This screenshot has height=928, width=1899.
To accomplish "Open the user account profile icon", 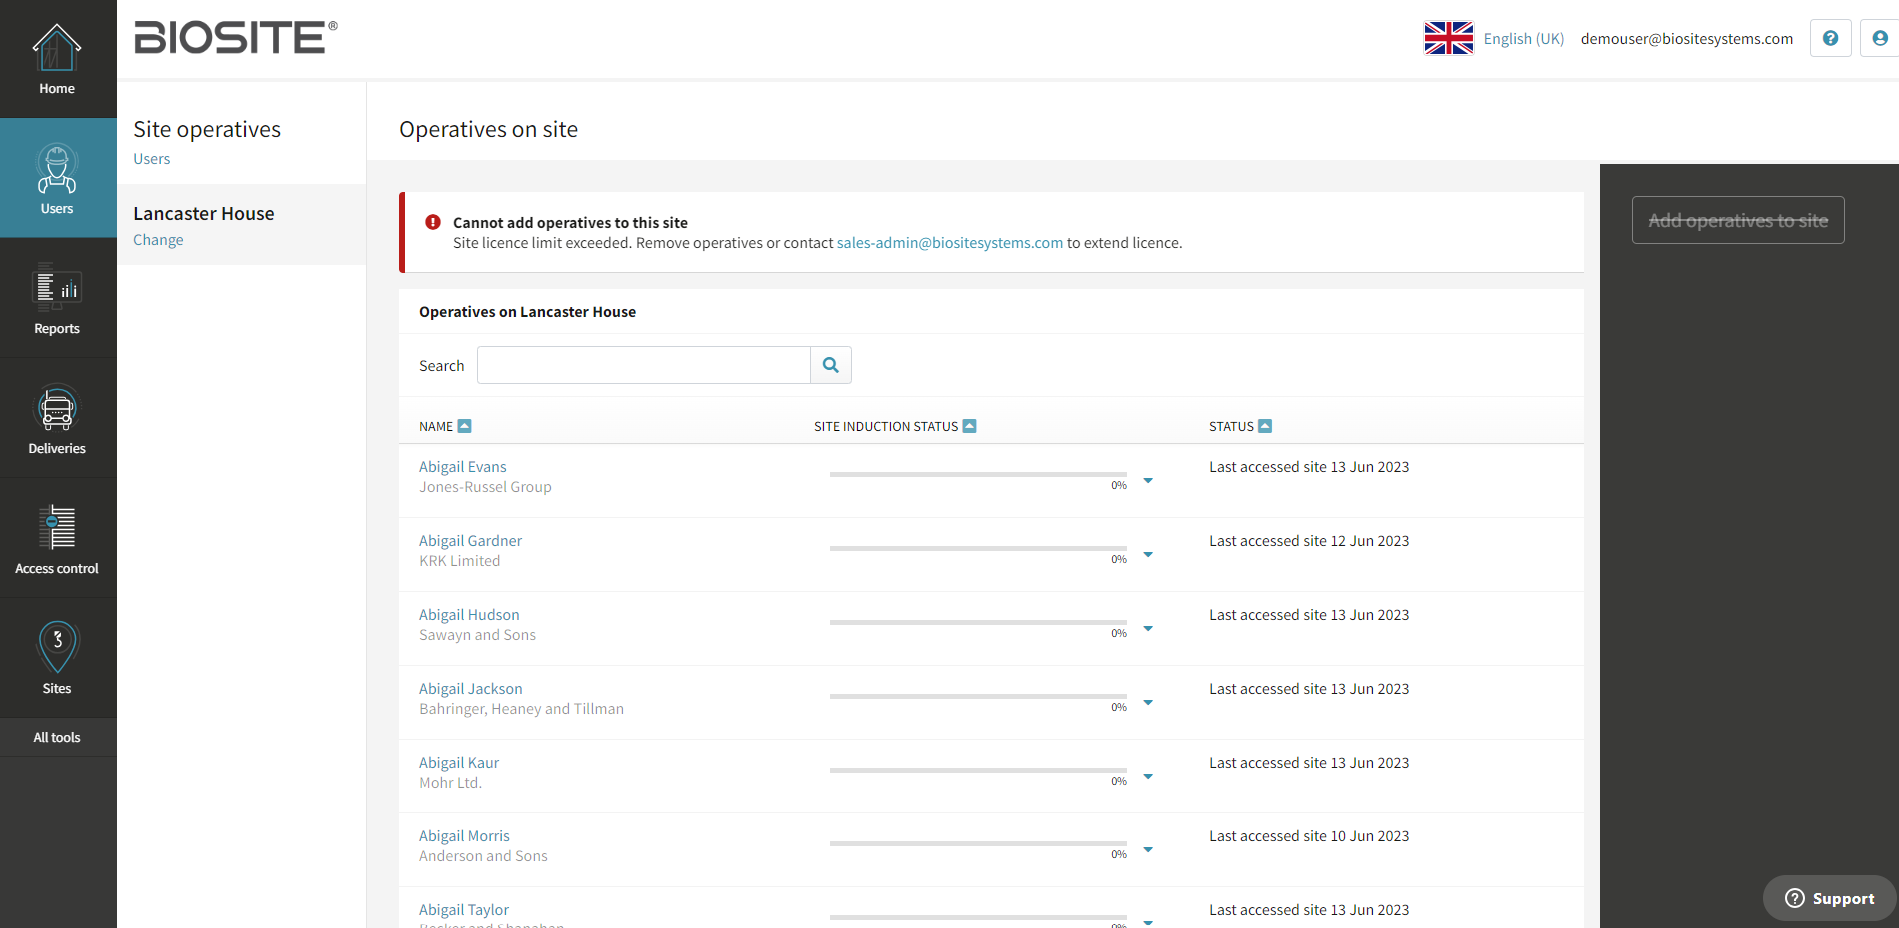I will (x=1879, y=38).
